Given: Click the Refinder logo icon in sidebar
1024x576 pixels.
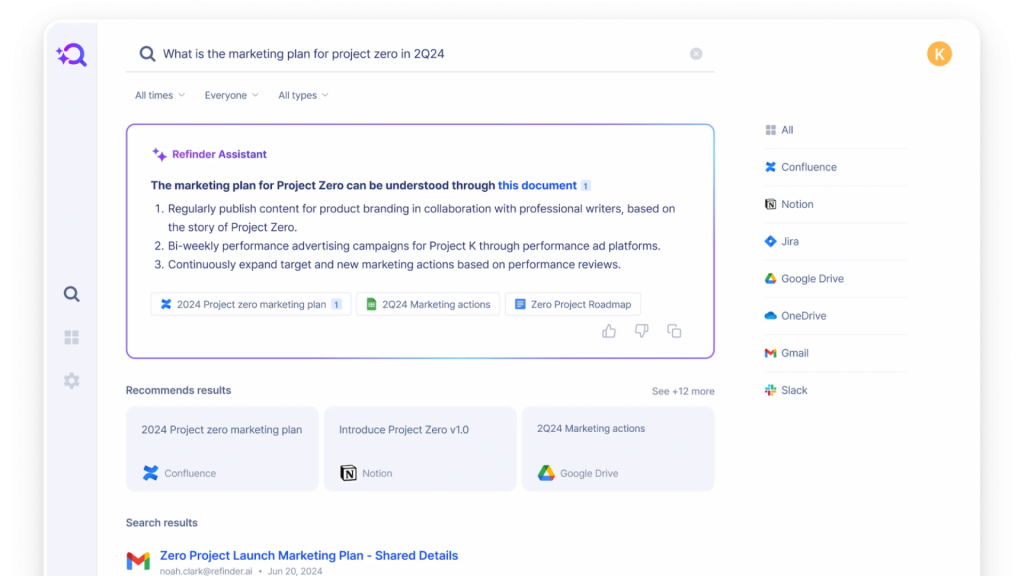Looking at the screenshot, I should tap(71, 55).
